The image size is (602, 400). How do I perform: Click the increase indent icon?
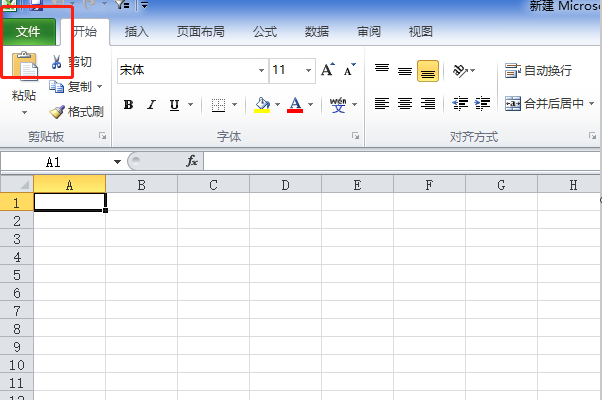(483, 104)
